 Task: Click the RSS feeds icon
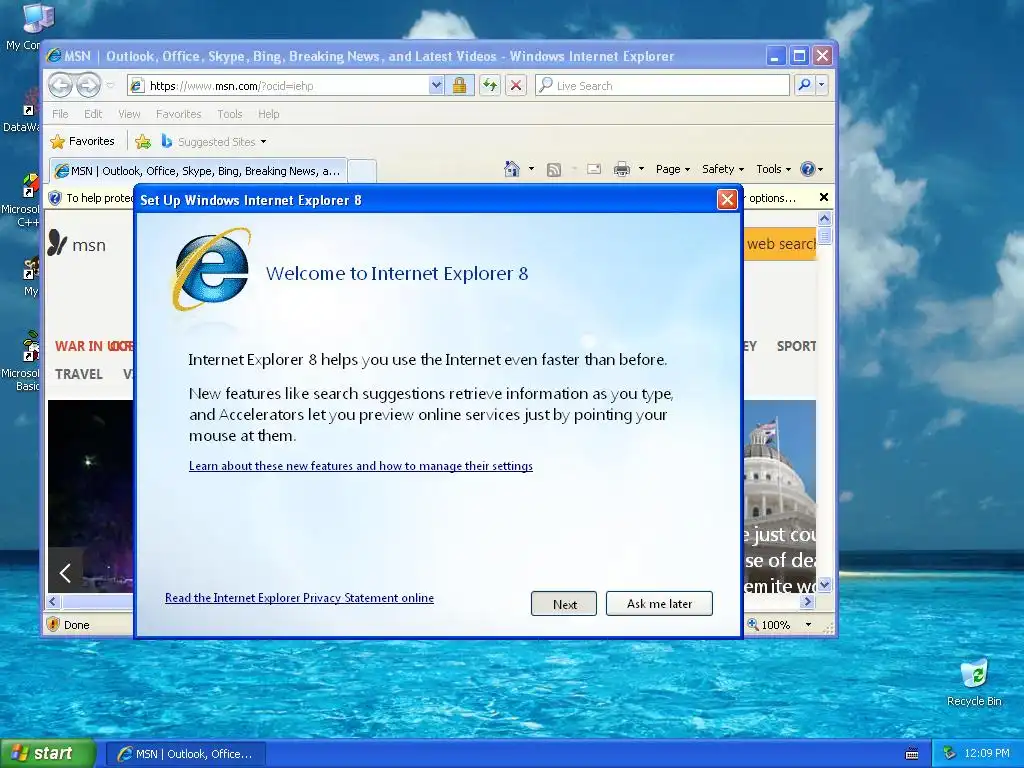(x=554, y=170)
